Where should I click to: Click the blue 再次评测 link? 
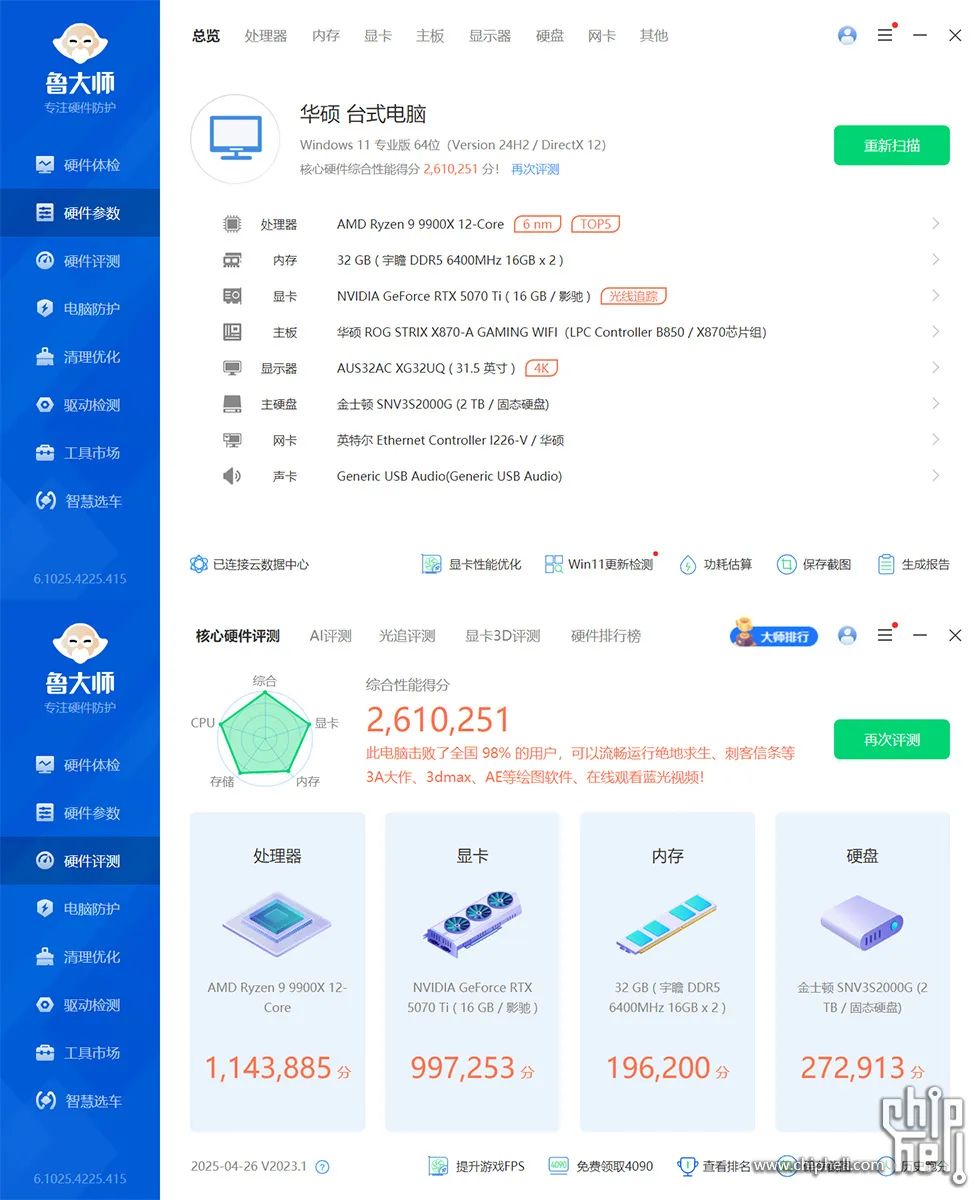pyautogui.click(x=535, y=169)
